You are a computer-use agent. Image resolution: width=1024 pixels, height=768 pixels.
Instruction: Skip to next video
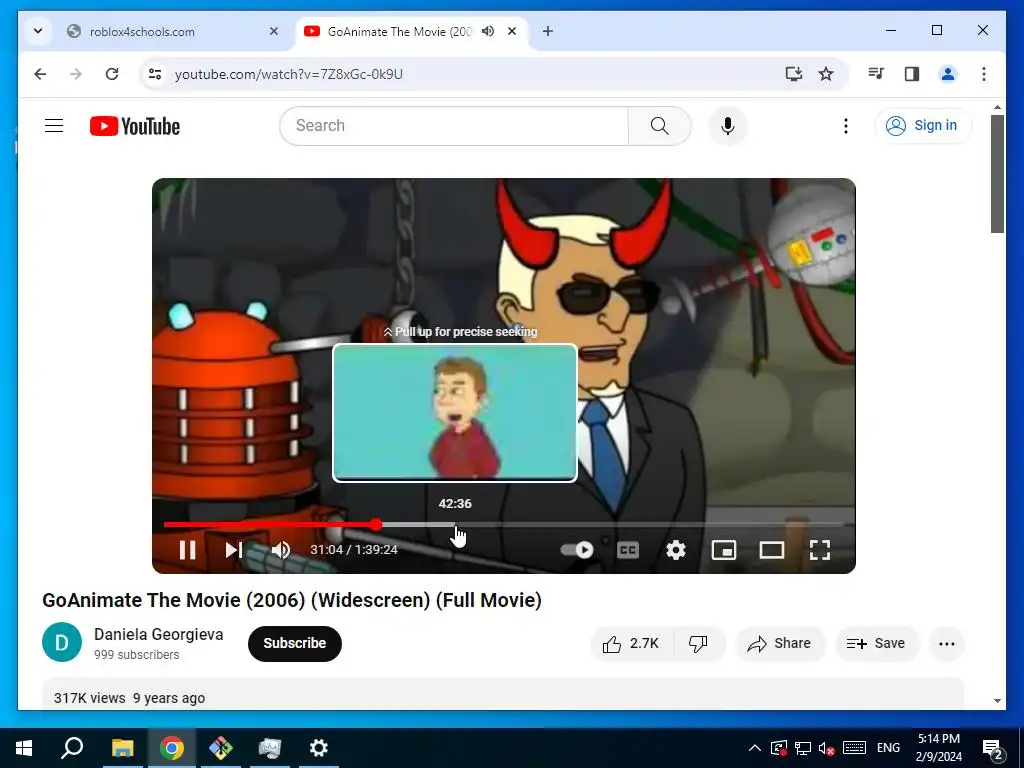click(x=234, y=550)
